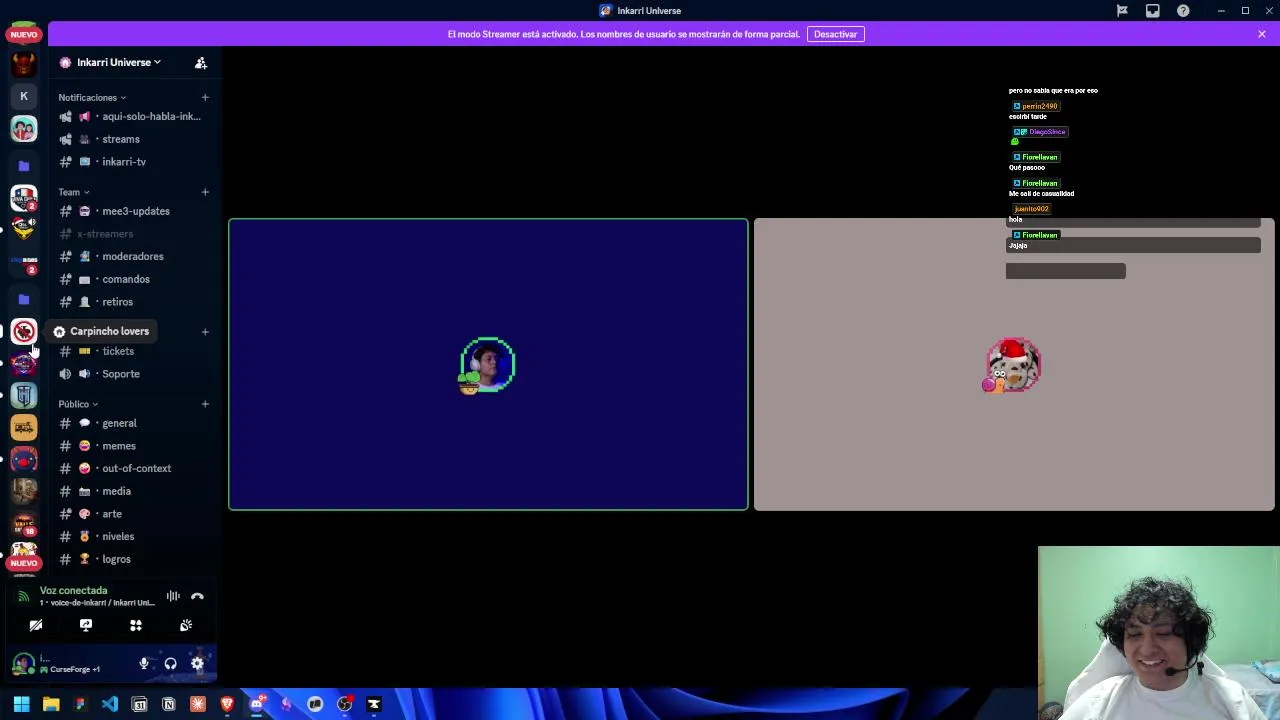The height and width of the screenshot is (720, 1280).
Task: Open the soundboard icon
Action: (186, 625)
